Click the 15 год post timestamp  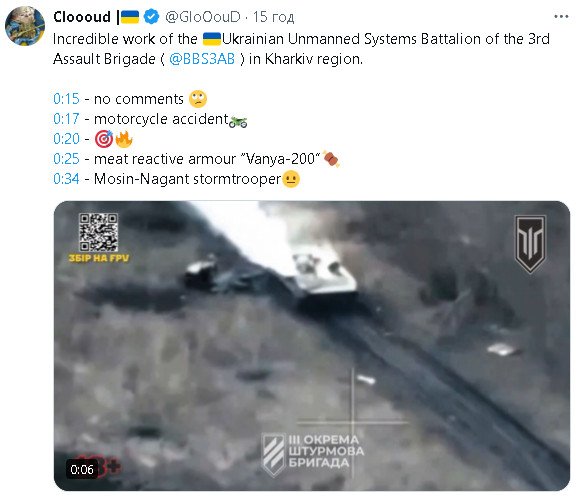(273, 17)
